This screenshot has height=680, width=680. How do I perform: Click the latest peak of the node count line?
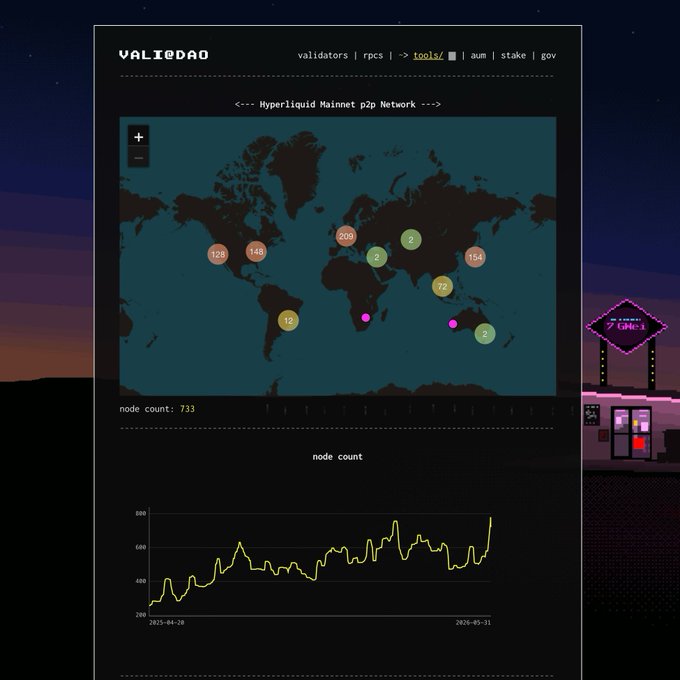(x=490, y=518)
